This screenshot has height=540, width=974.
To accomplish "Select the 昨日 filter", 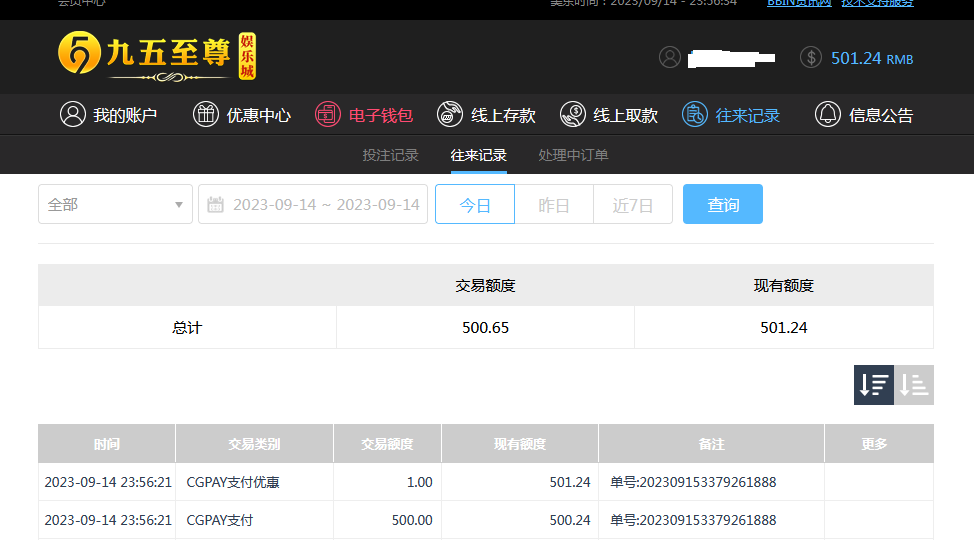I will (554, 204).
